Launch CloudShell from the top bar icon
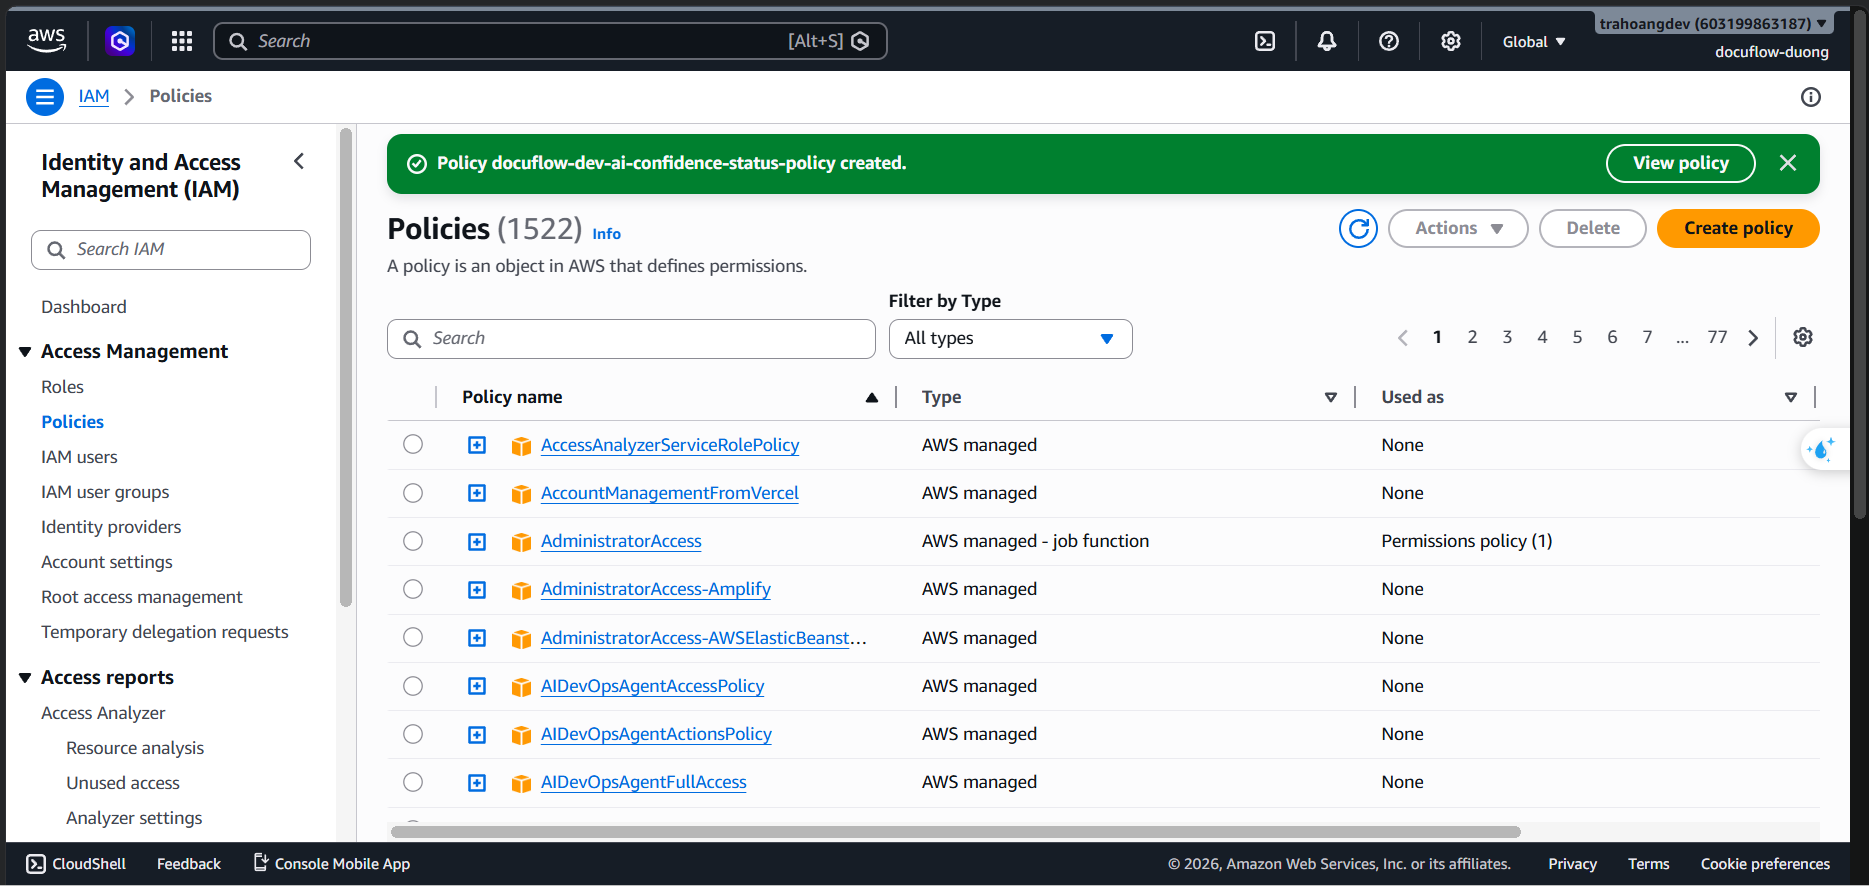Image resolution: width=1869 pixels, height=886 pixels. [1265, 41]
